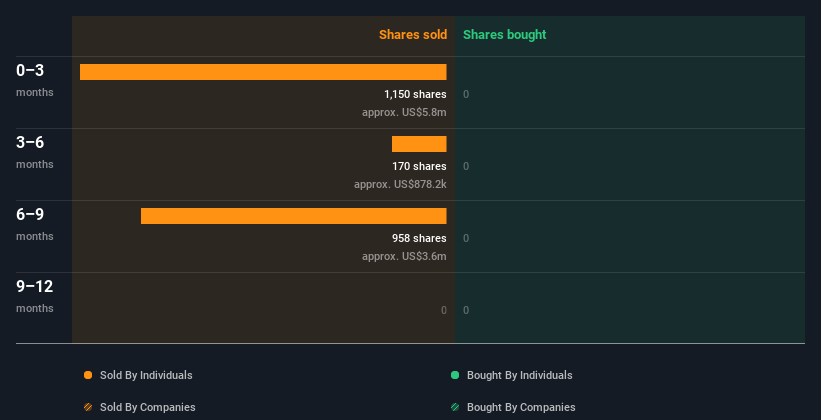The image size is (821, 420).
Task: Click the approx. US$878.2k amount
Action: [400, 184]
